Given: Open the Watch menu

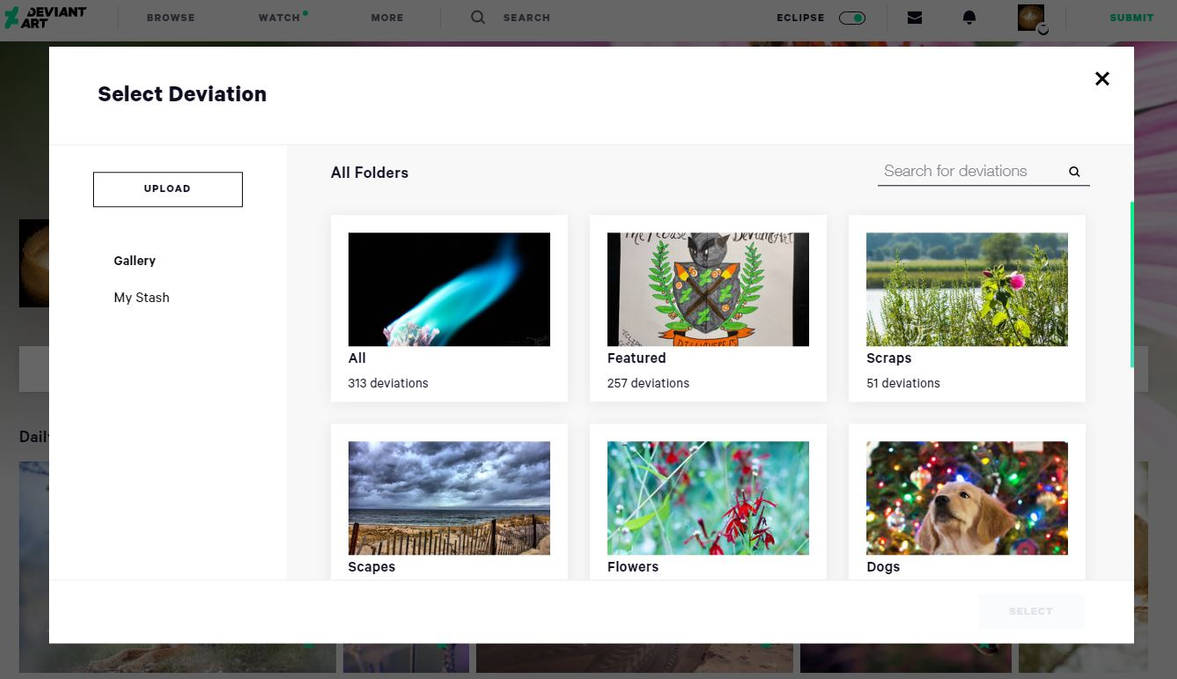Looking at the screenshot, I should click(280, 17).
